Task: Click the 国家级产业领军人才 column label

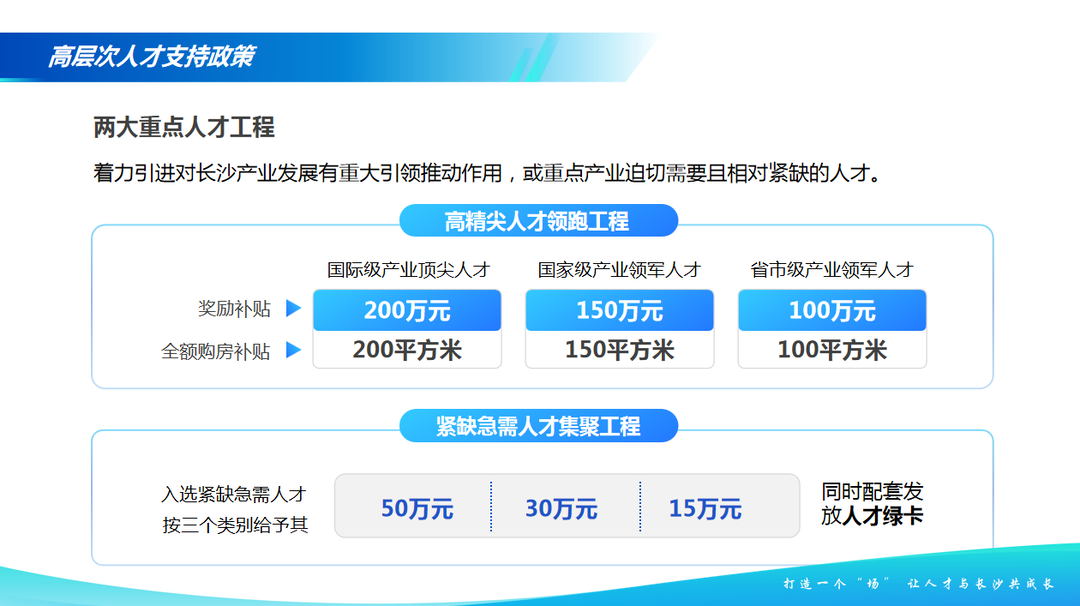Action: pos(619,270)
